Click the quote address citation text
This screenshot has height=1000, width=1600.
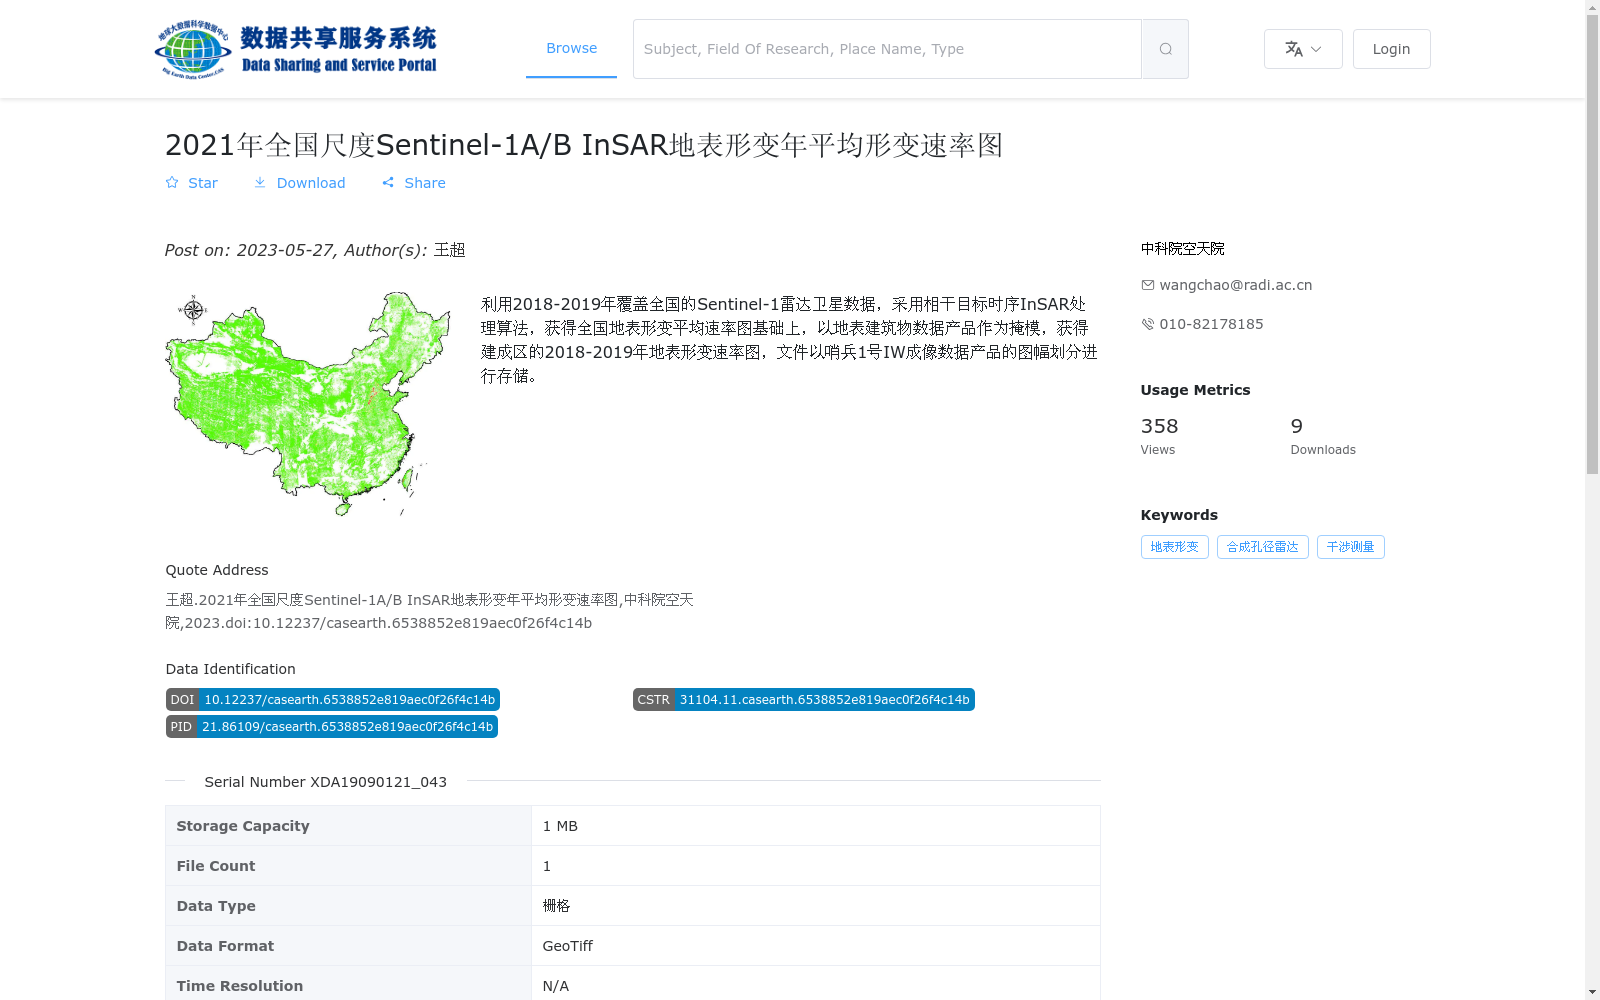tap(430, 611)
